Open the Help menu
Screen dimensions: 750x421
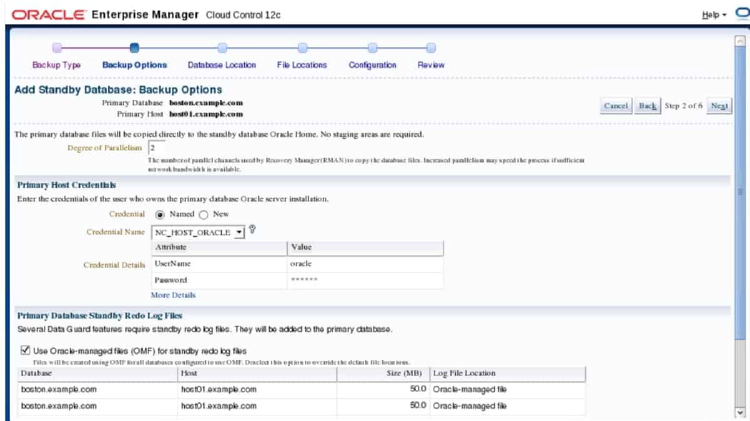(714, 15)
